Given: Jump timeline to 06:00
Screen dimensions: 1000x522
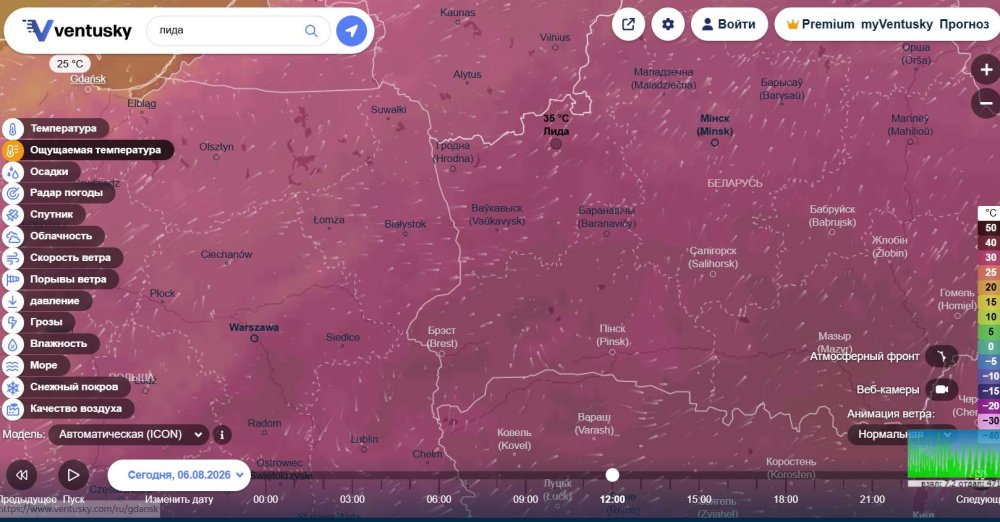Looking at the screenshot, I should [x=439, y=499].
